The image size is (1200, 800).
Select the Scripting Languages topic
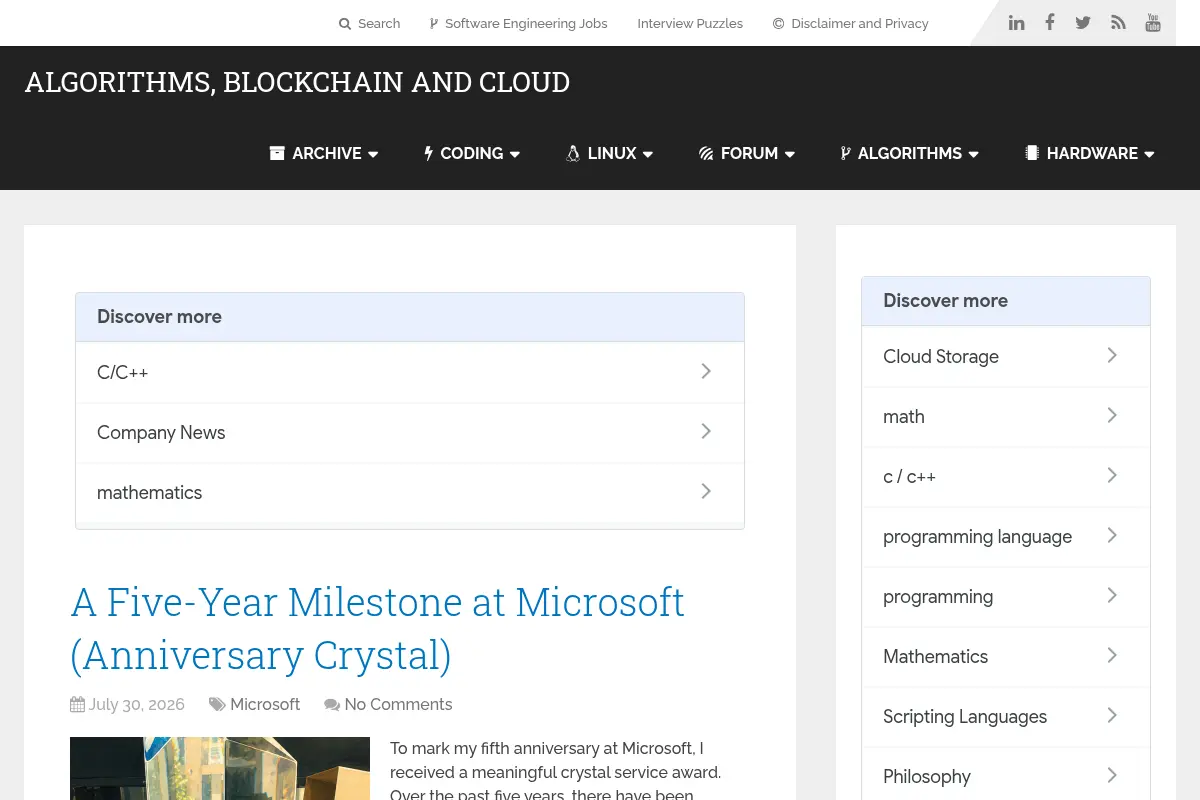pos(1006,716)
